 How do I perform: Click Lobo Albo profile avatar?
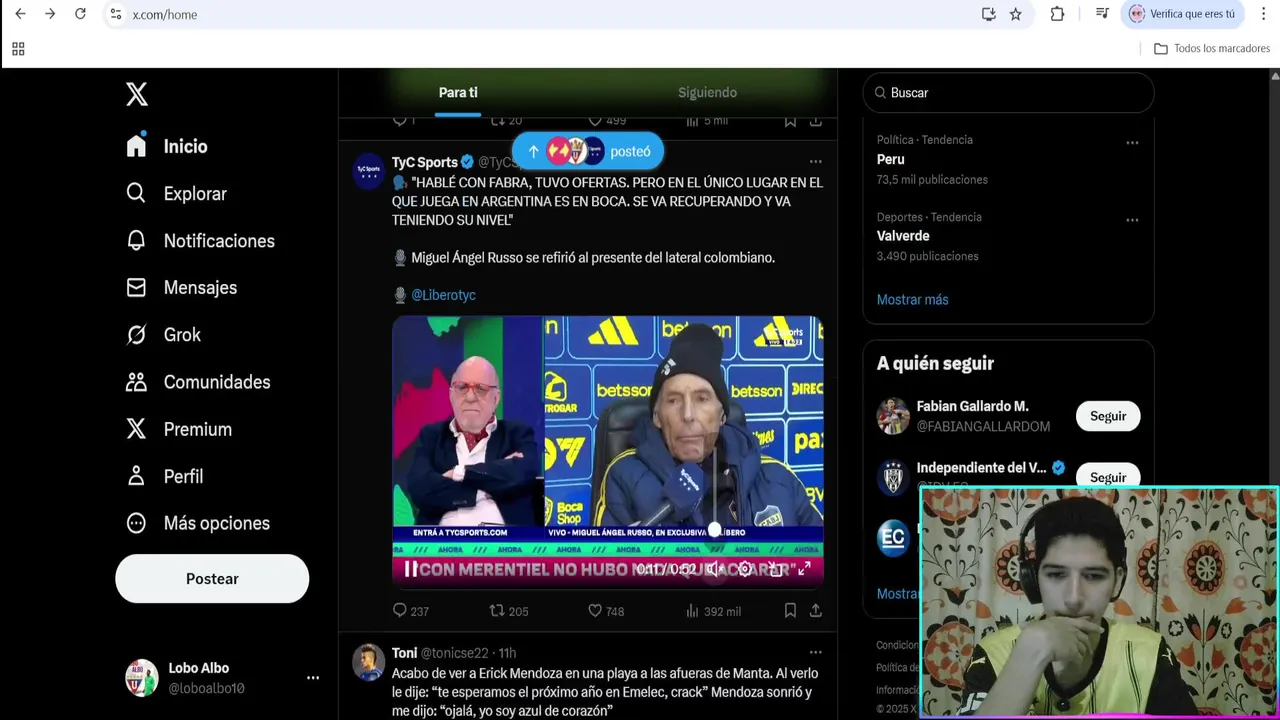coord(141,678)
